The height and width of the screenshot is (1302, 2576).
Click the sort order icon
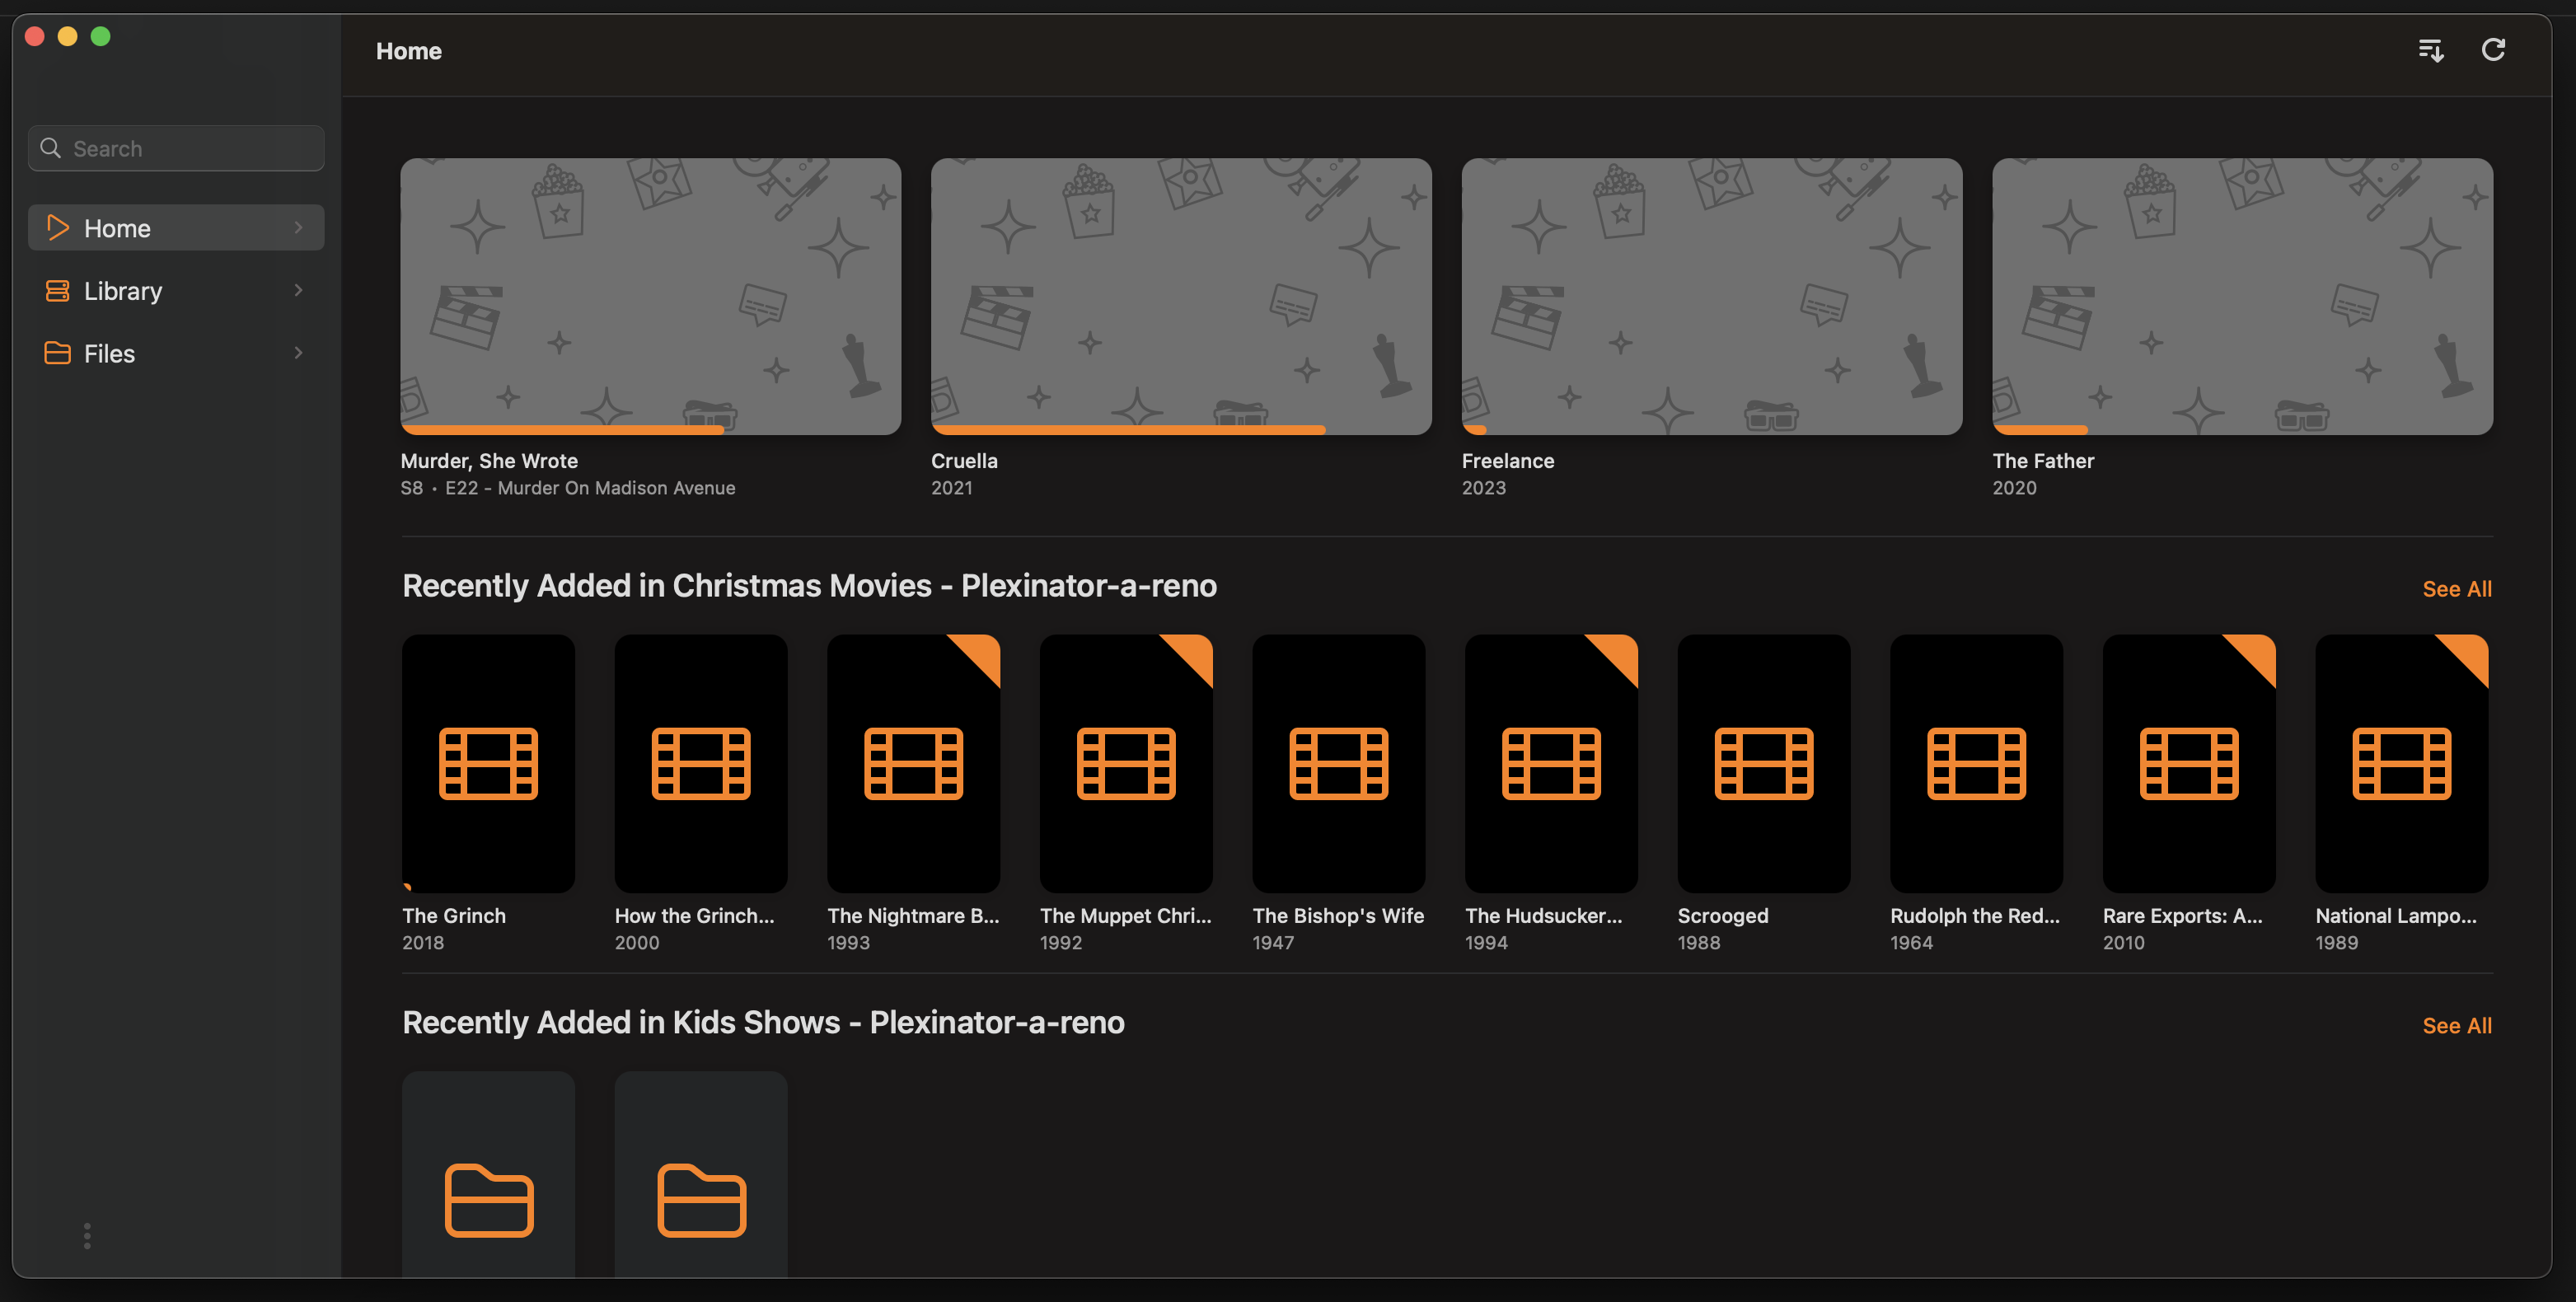(2430, 50)
